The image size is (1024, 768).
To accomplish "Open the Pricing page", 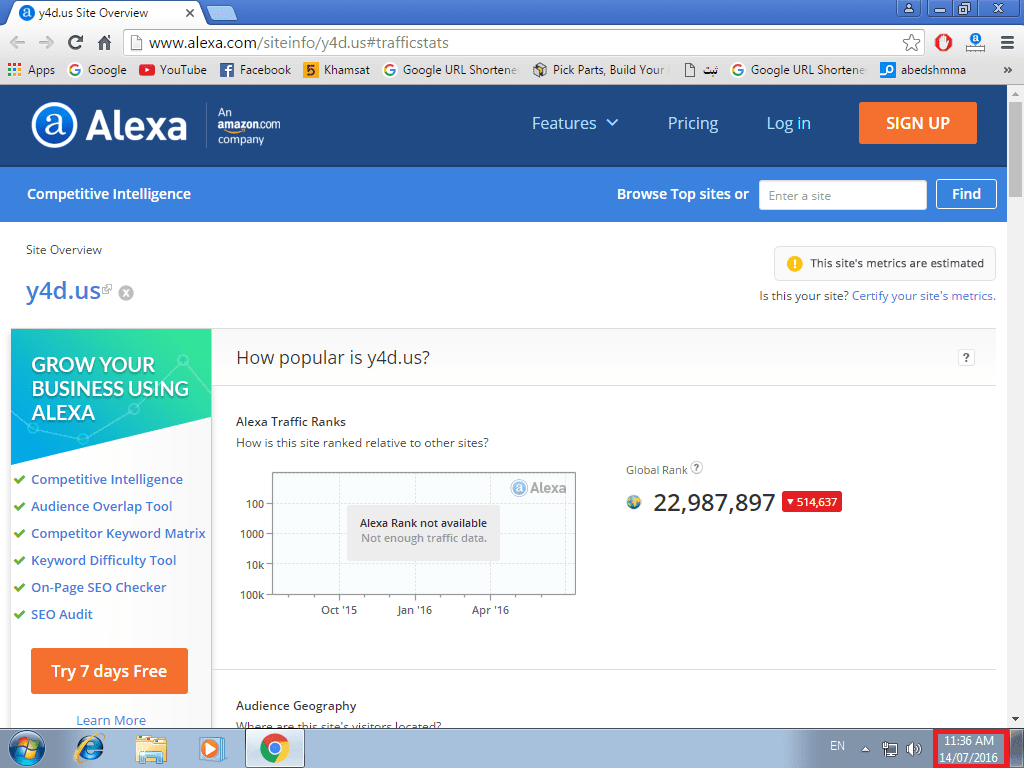I will pyautogui.click(x=692, y=123).
